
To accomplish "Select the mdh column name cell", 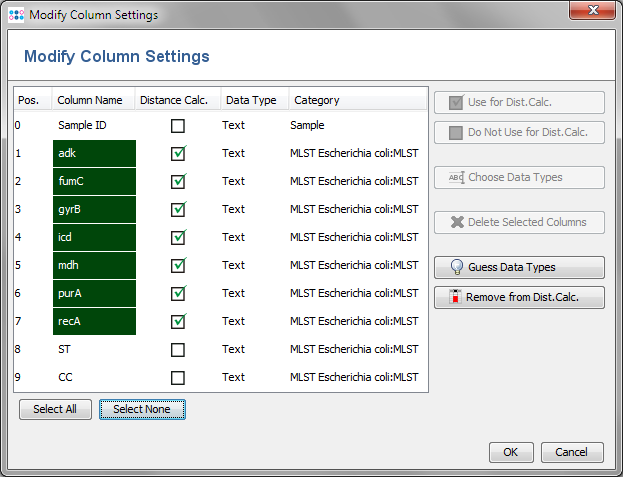I will coord(94,266).
